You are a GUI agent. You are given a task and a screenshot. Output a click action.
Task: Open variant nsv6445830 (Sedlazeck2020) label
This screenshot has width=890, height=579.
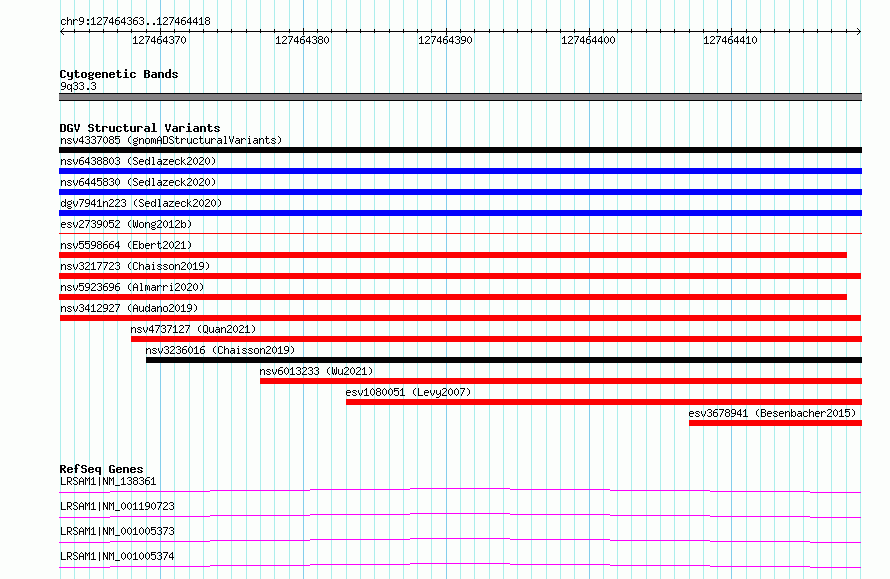click(138, 182)
